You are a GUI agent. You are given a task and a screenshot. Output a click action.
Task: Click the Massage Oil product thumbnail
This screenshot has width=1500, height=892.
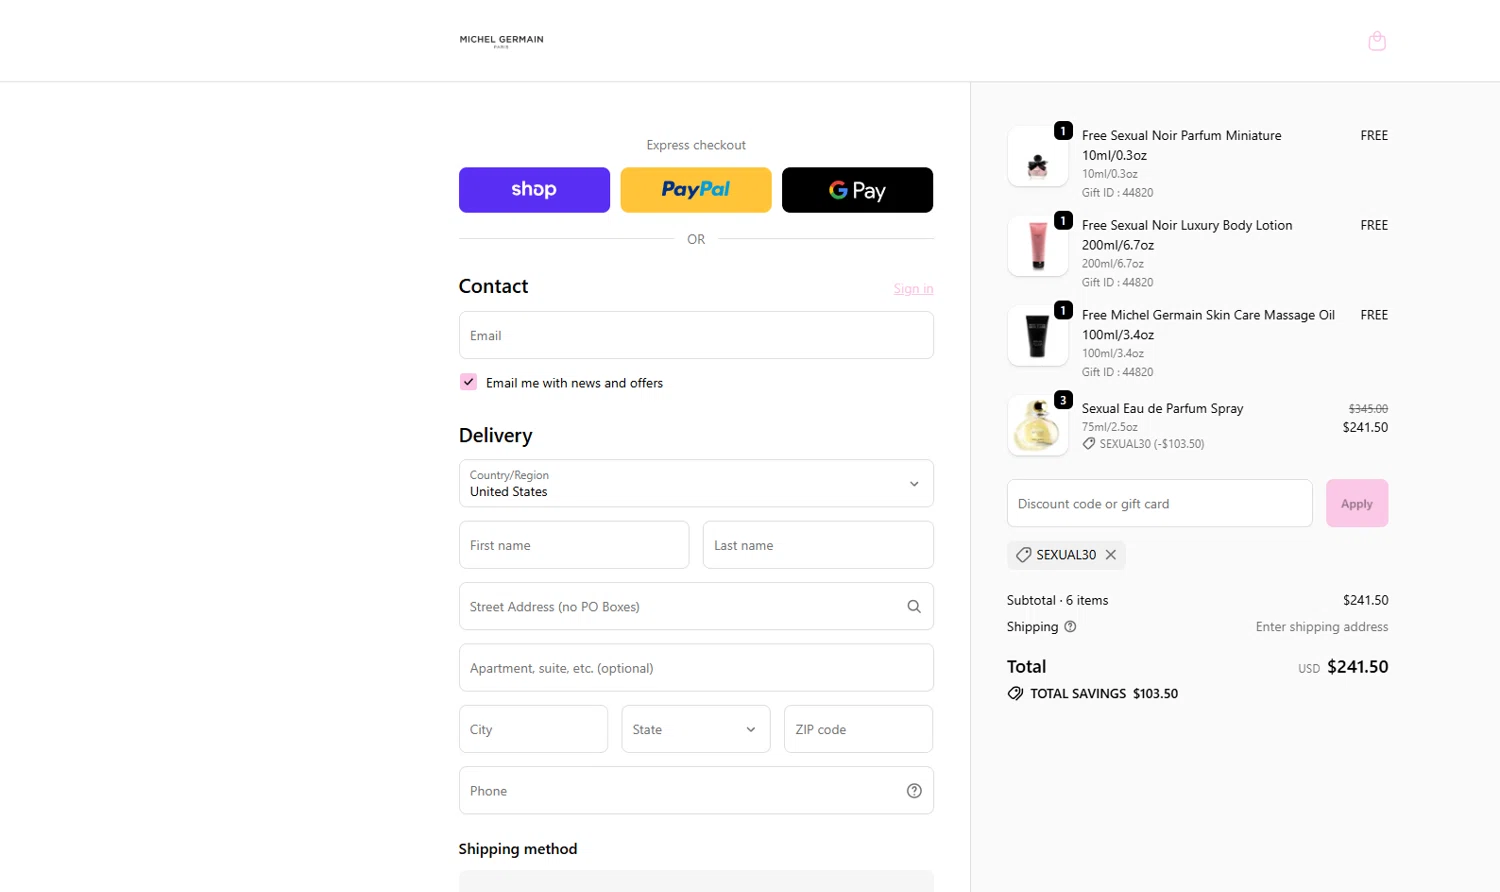(1037, 336)
